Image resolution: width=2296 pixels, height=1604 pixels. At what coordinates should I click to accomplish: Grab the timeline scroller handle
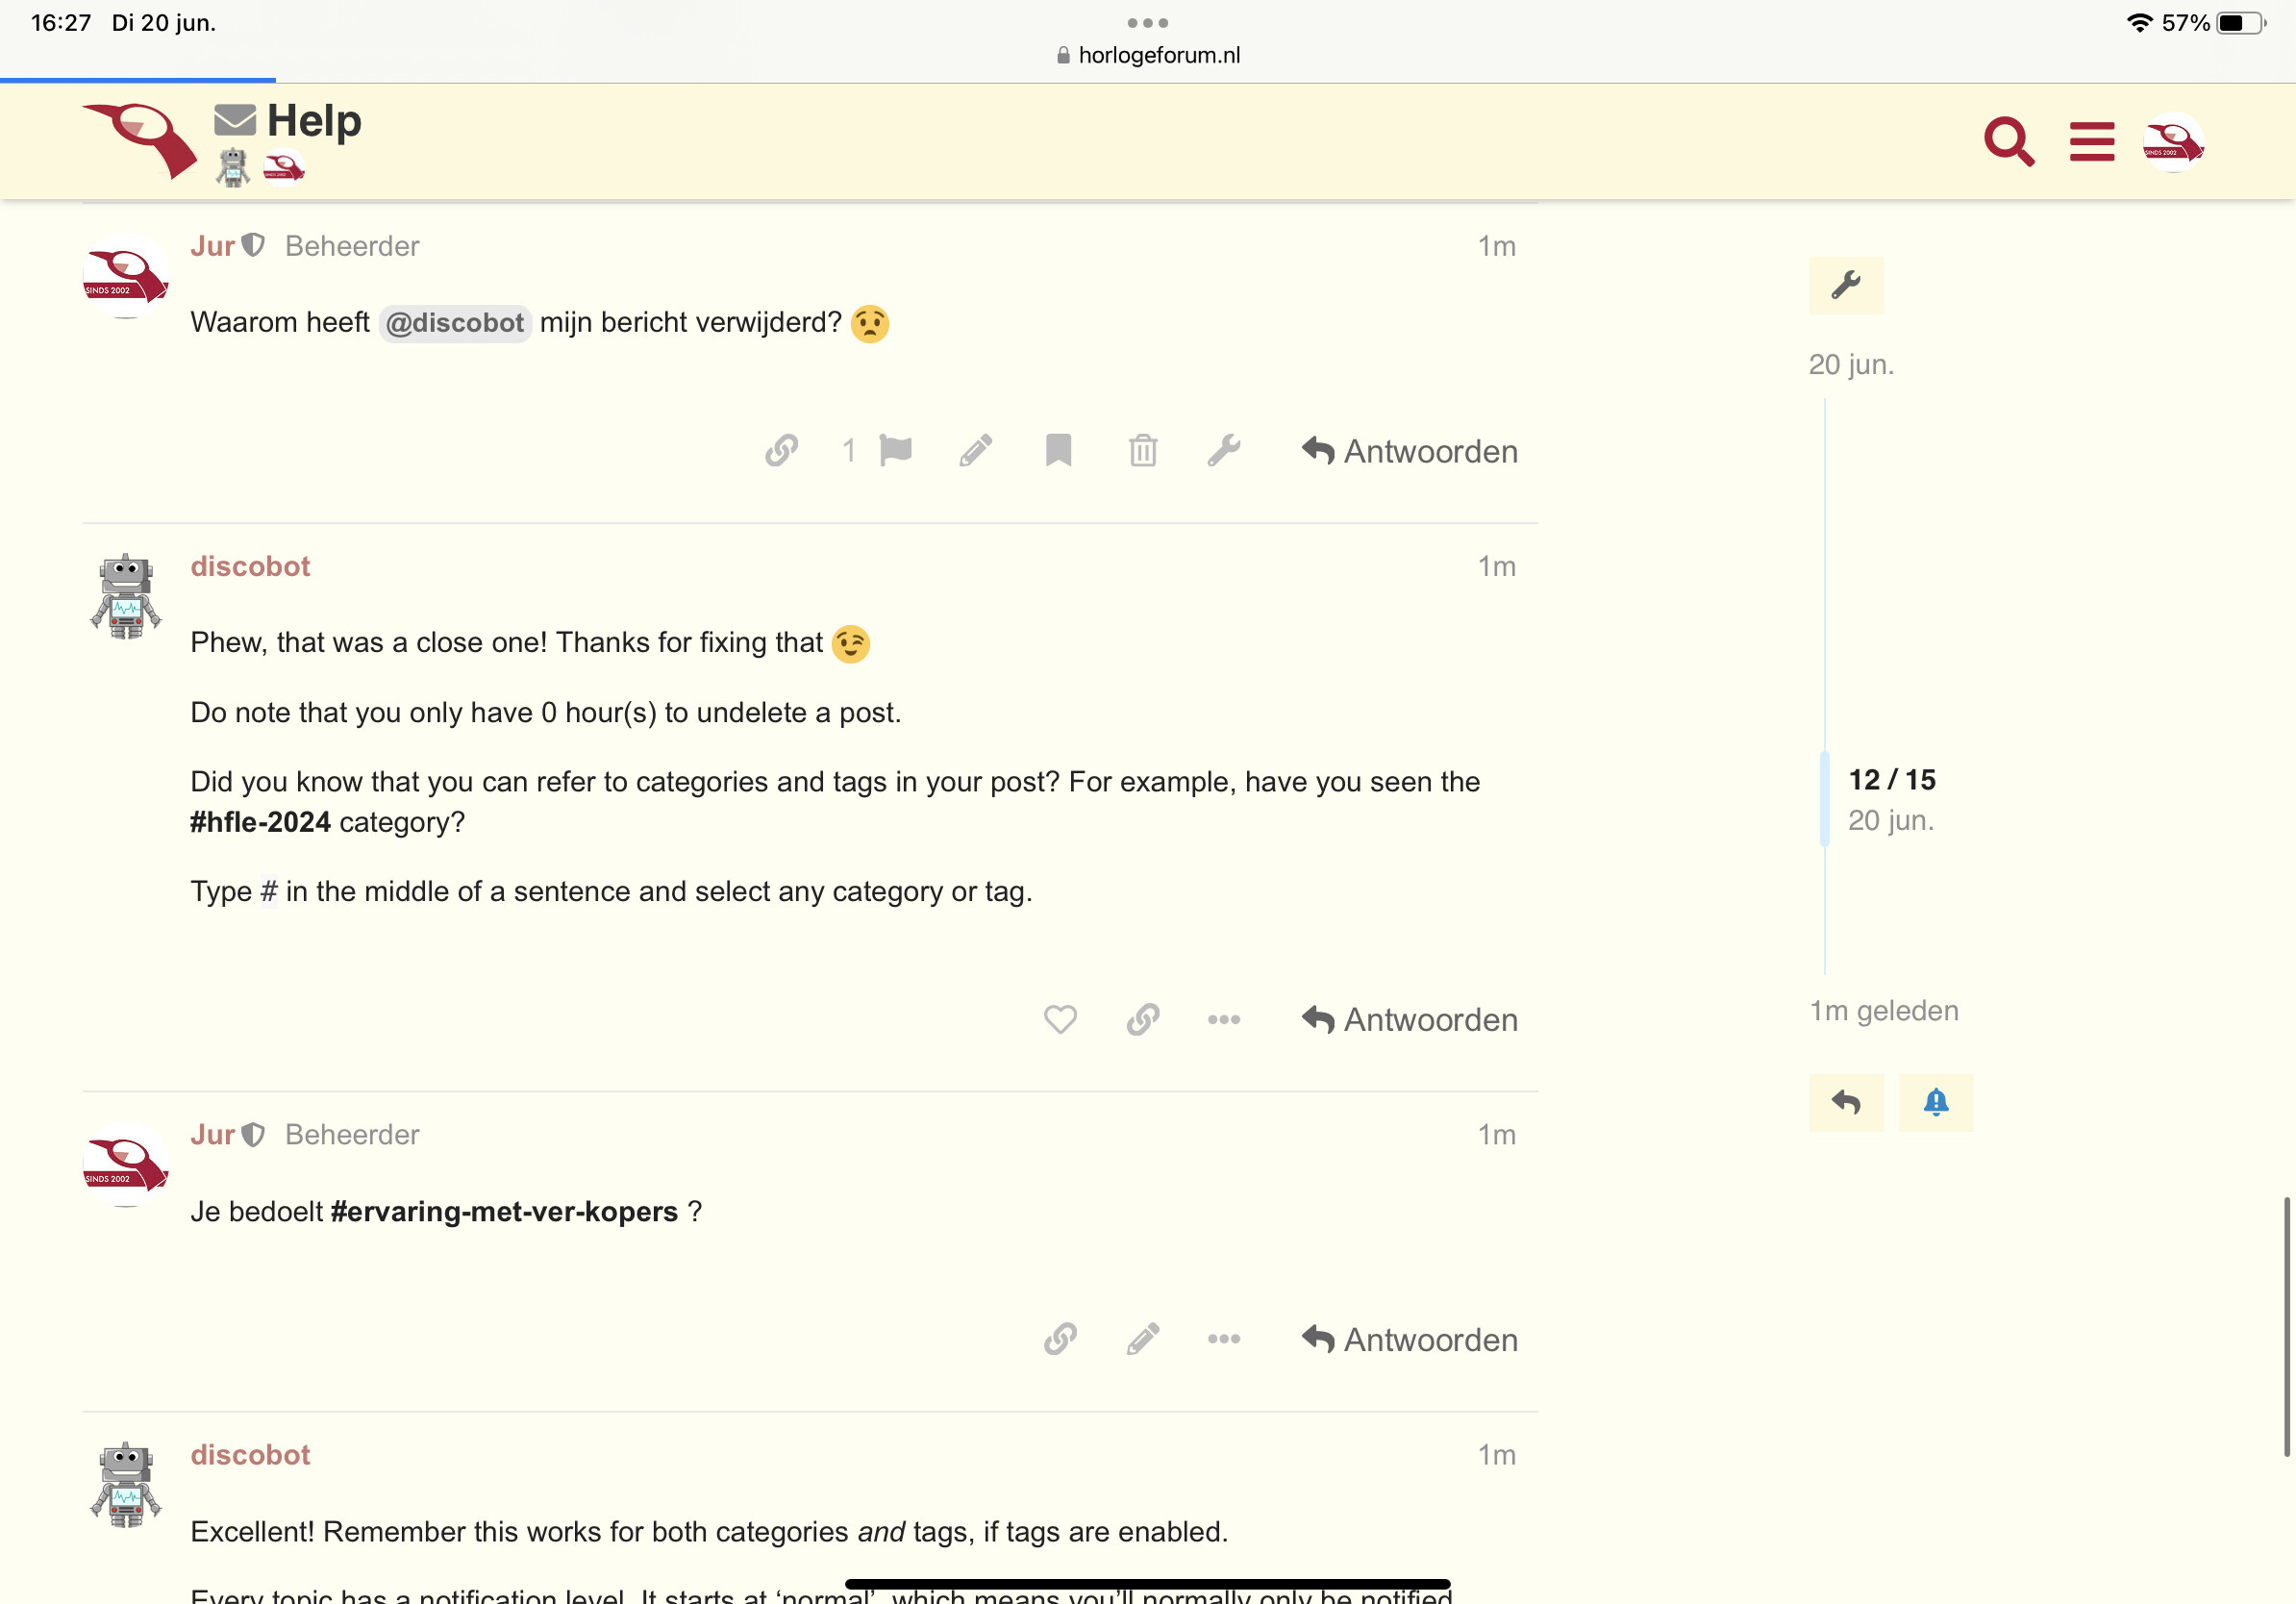1824,798
